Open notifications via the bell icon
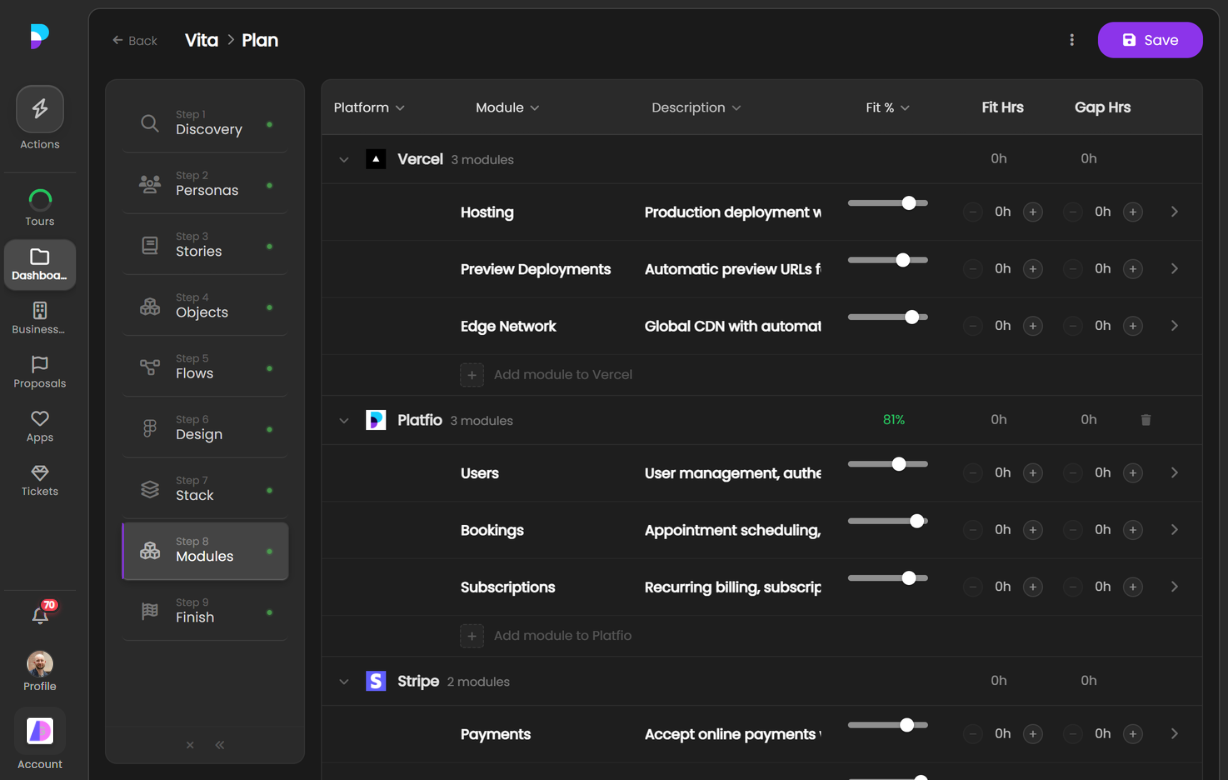The image size is (1228, 780). click(x=39, y=617)
